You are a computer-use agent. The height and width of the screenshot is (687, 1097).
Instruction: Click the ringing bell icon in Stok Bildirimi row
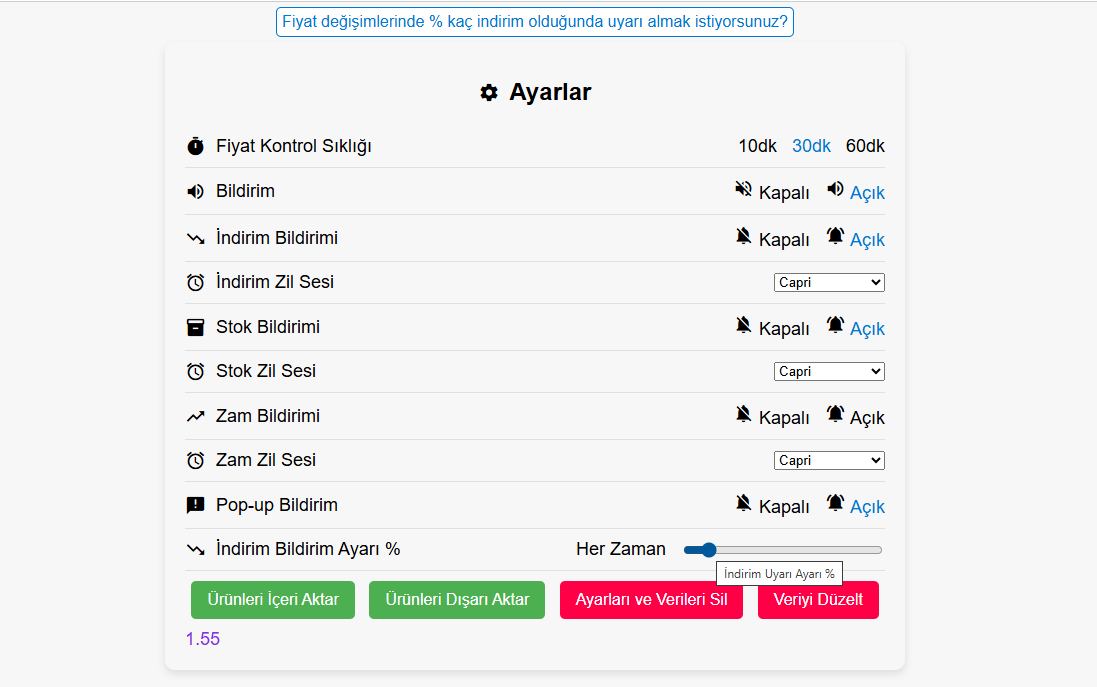point(835,325)
